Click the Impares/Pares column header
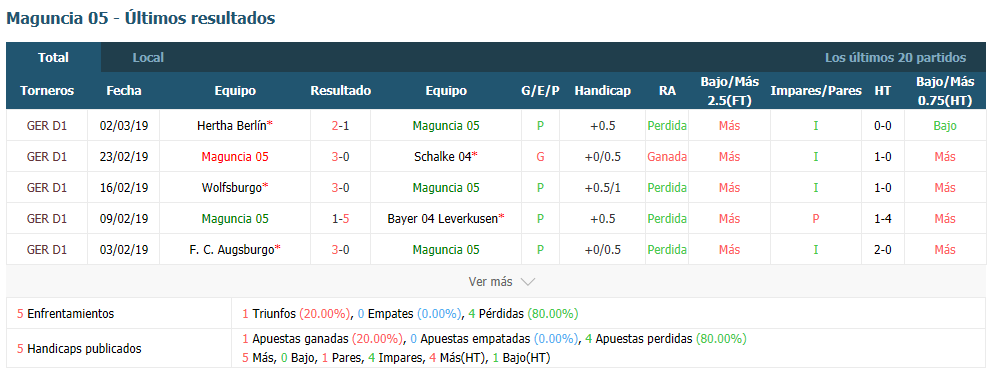 tap(815, 91)
